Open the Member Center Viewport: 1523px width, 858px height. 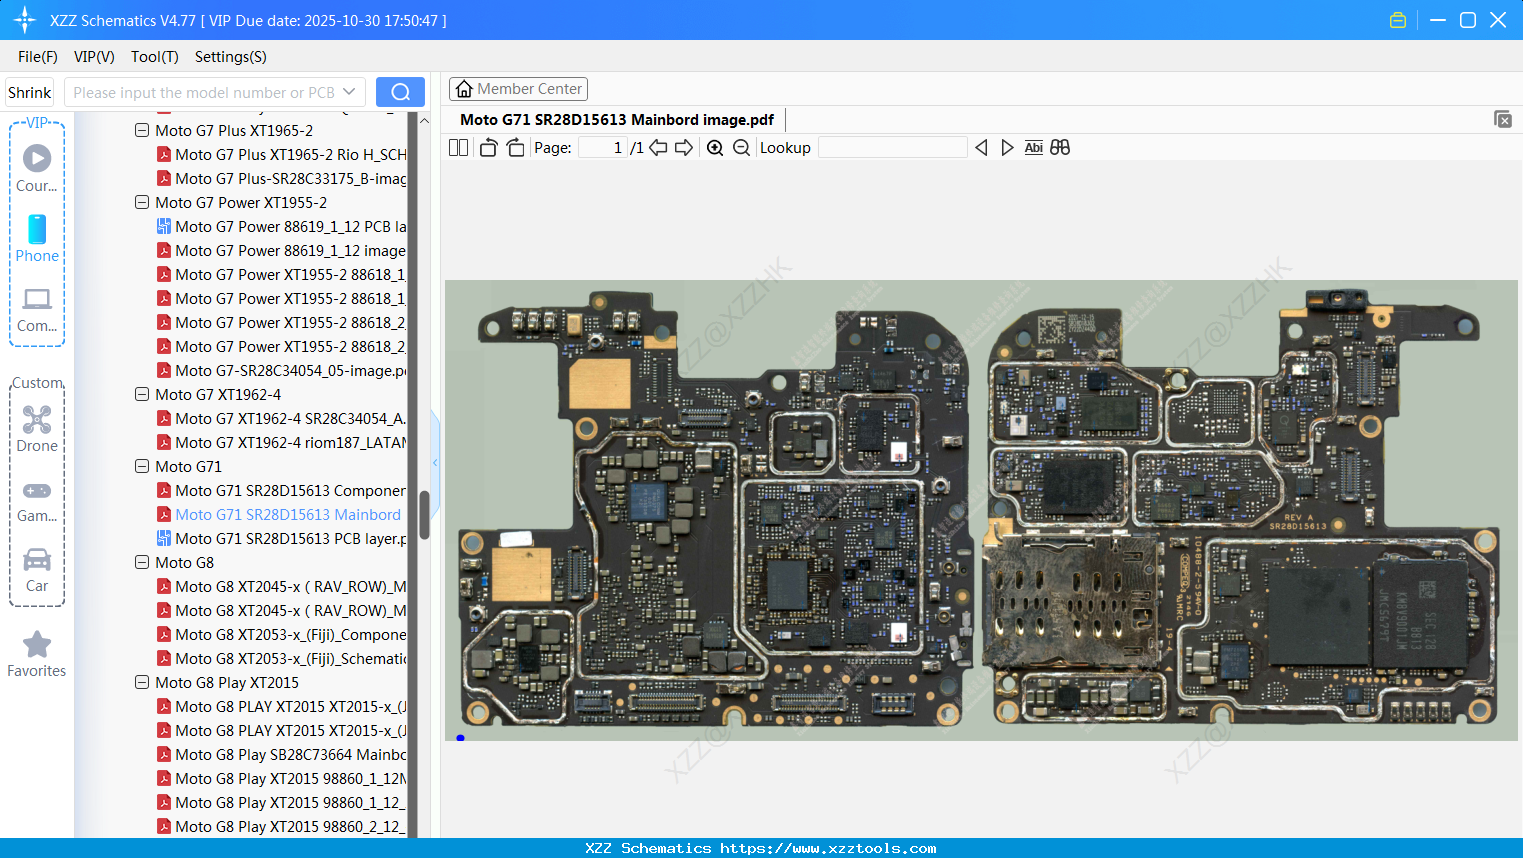518,88
